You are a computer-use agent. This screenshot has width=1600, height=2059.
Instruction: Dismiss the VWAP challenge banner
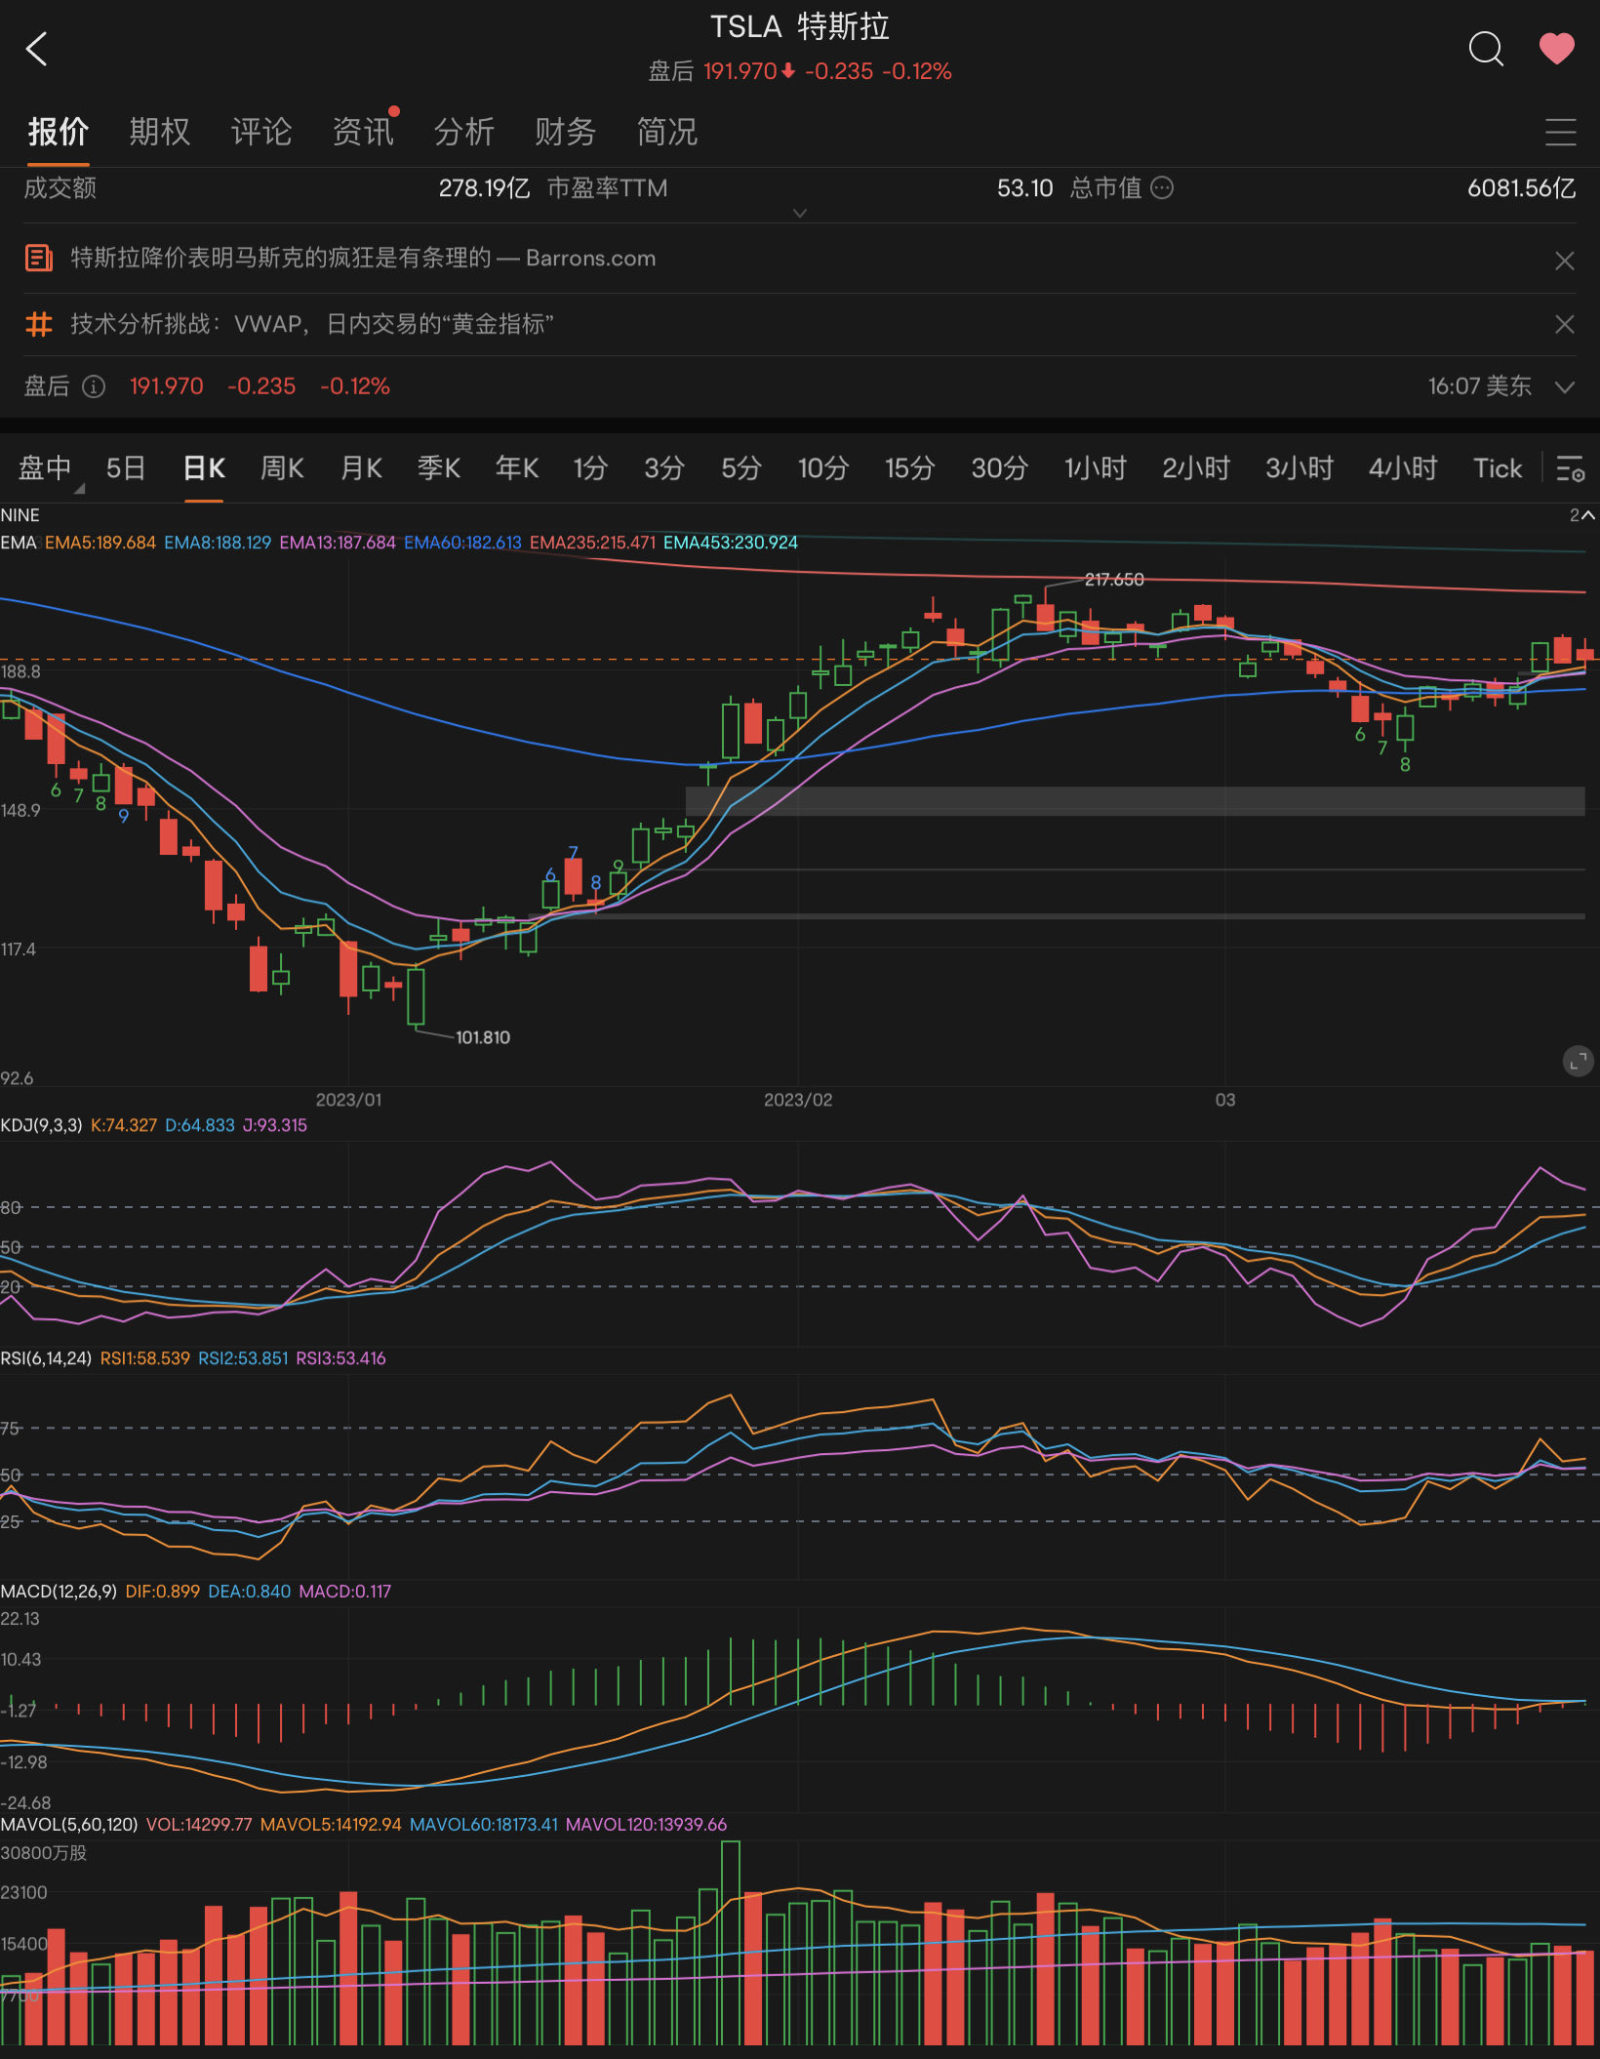[1565, 324]
